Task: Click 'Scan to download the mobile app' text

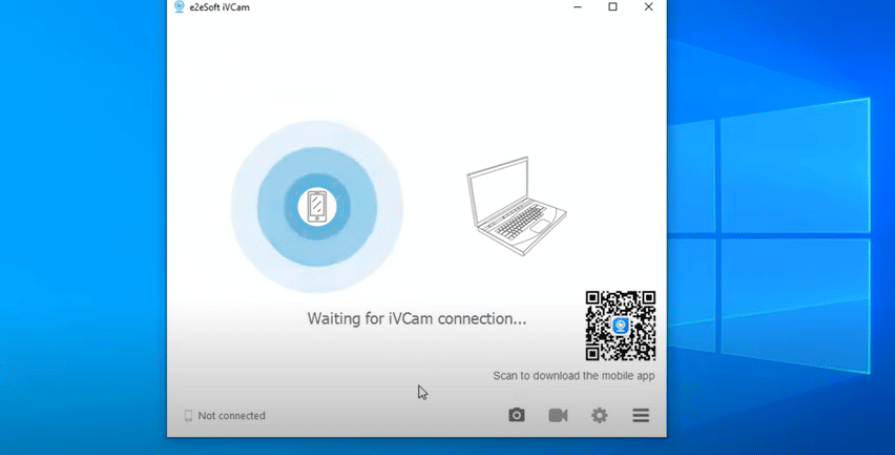Action: click(x=574, y=376)
